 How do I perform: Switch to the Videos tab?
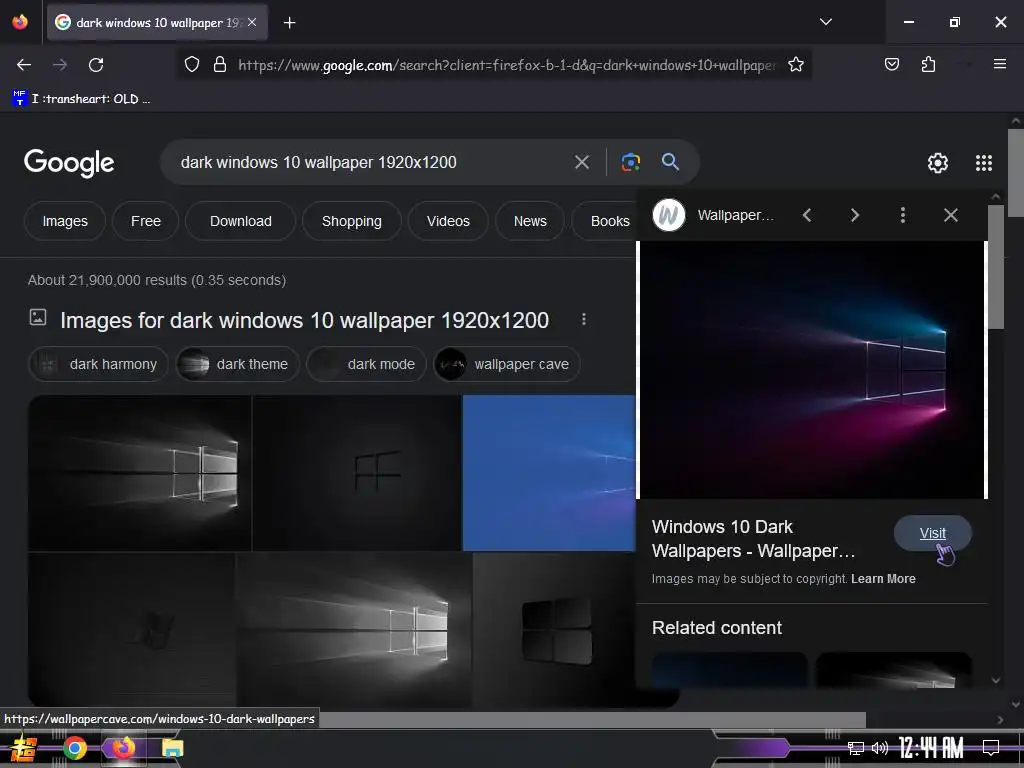click(448, 221)
